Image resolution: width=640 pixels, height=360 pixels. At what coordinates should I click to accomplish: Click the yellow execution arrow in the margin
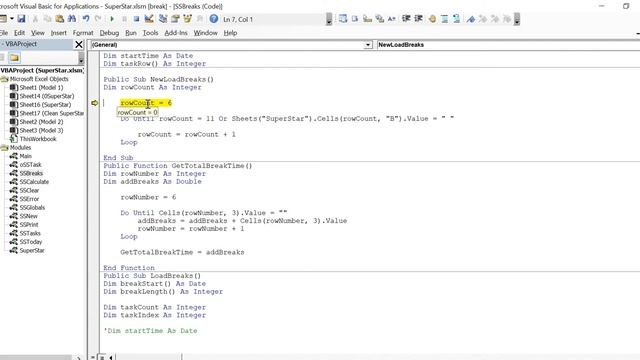[x=95, y=103]
